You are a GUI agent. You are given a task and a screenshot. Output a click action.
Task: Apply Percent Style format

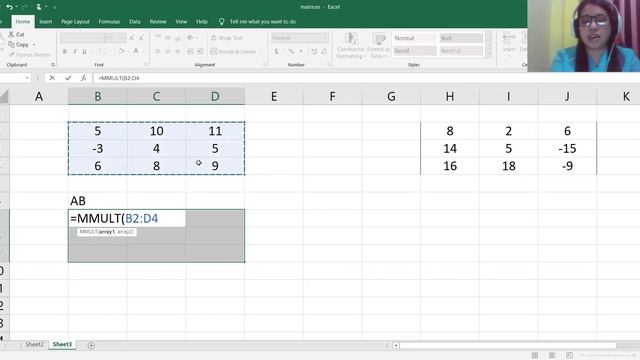pyautogui.click(x=291, y=51)
